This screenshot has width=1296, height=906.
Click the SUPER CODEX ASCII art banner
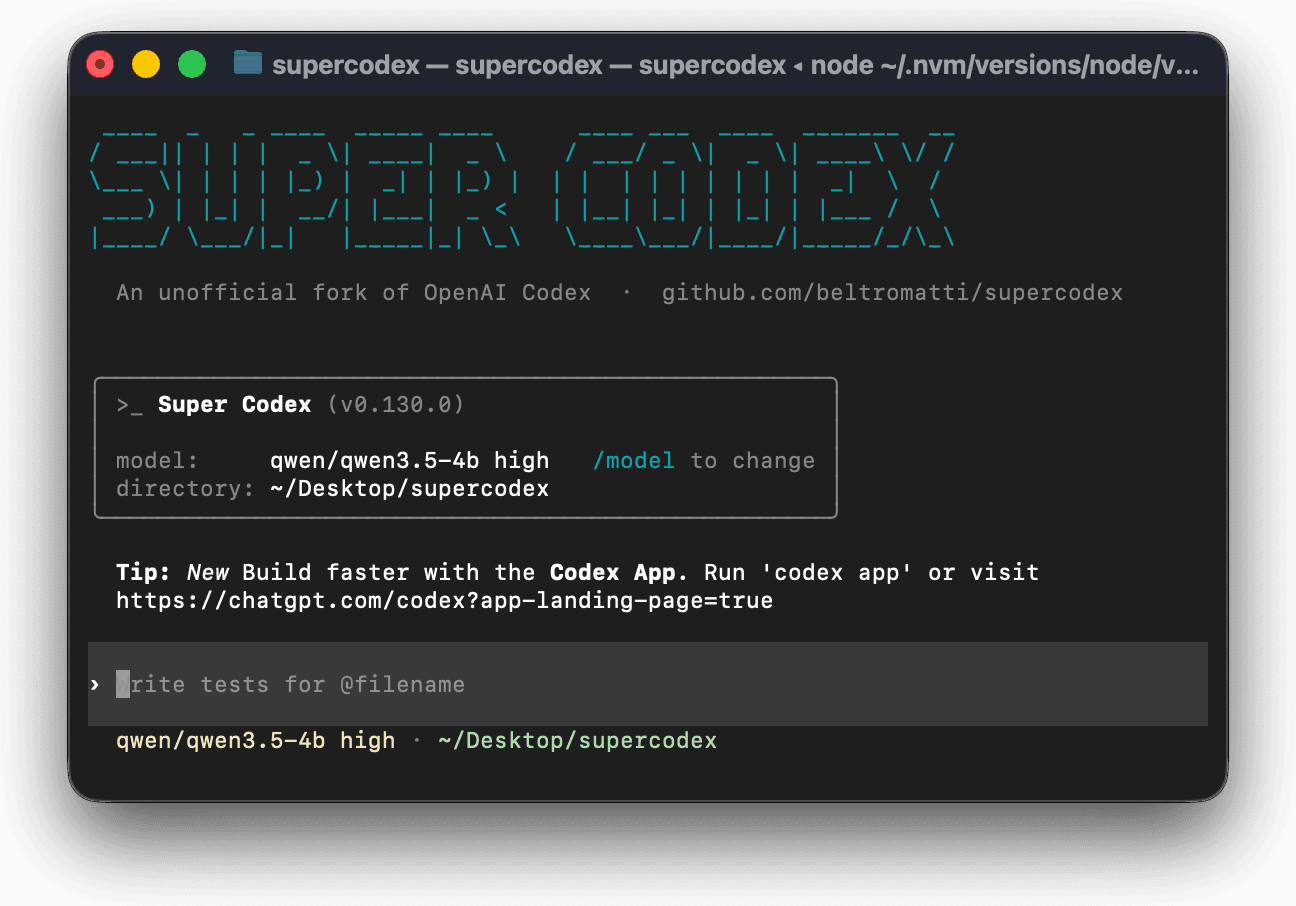click(x=523, y=190)
